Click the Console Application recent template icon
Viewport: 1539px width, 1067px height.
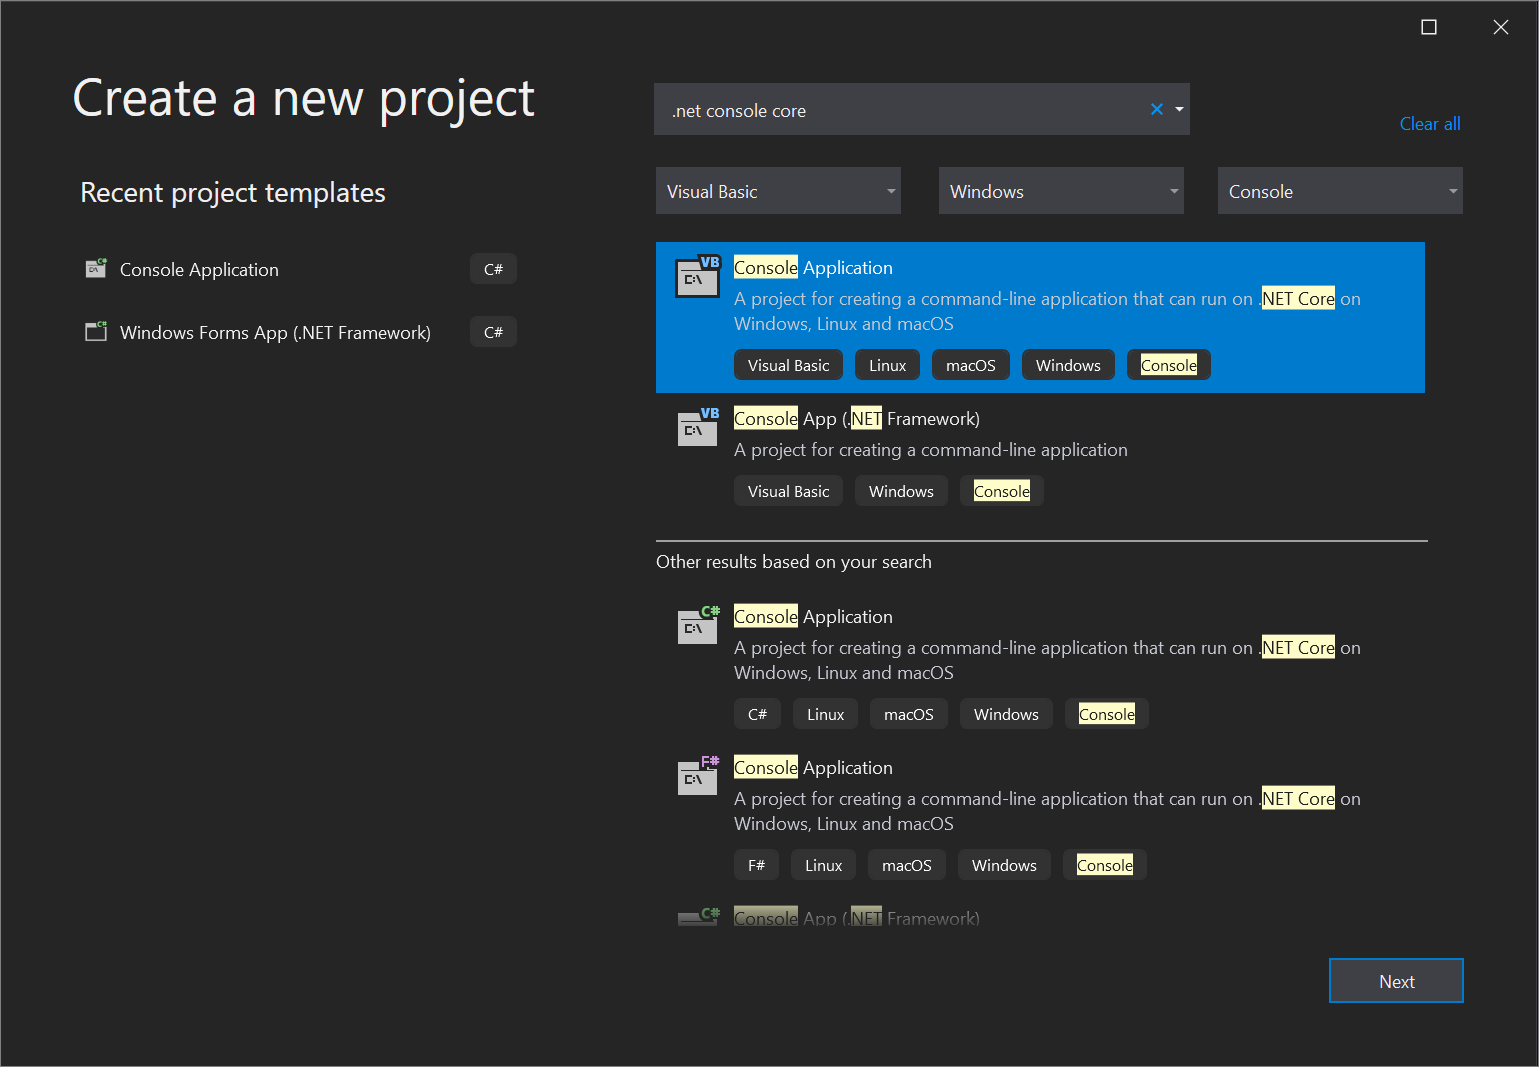[95, 267]
